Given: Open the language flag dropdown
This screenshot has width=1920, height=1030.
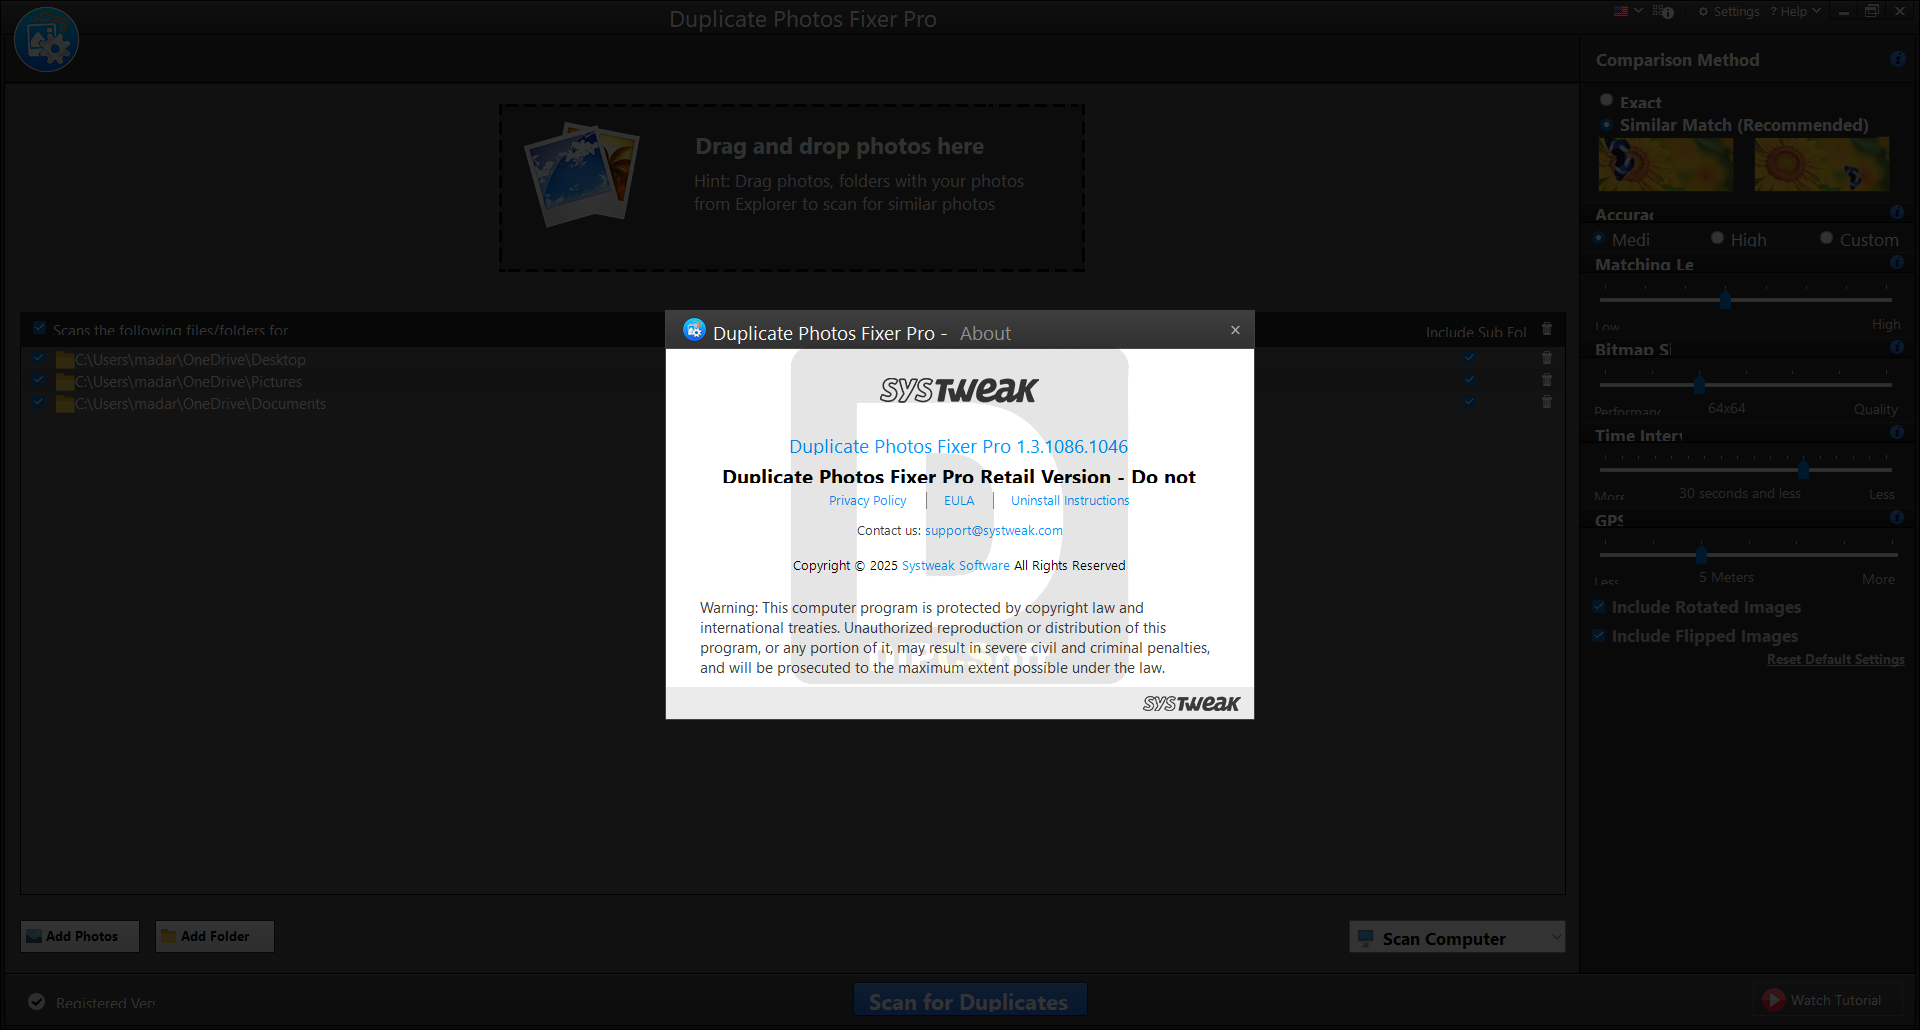Looking at the screenshot, I should pyautogui.click(x=1628, y=12).
